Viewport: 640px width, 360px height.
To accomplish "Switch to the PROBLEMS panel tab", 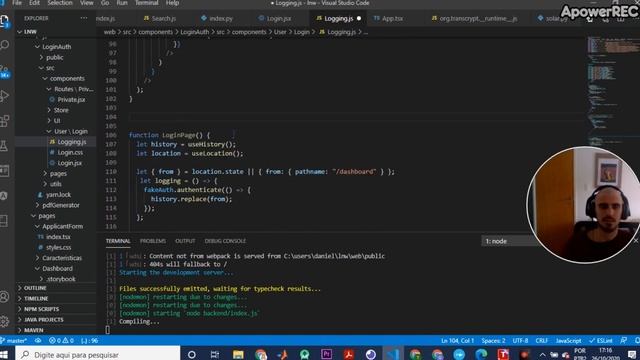I will pos(153,241).
